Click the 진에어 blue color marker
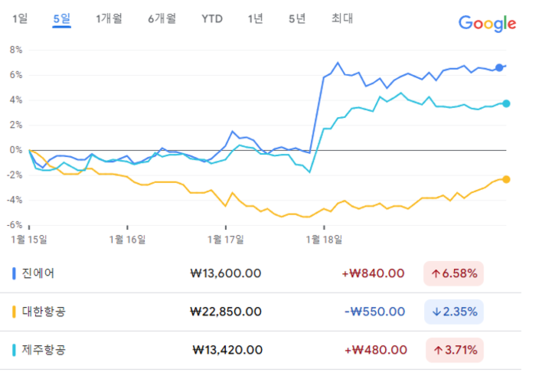The width and height of the screenshot is (539, 379). pyautogui.click(x=14, y=274)
